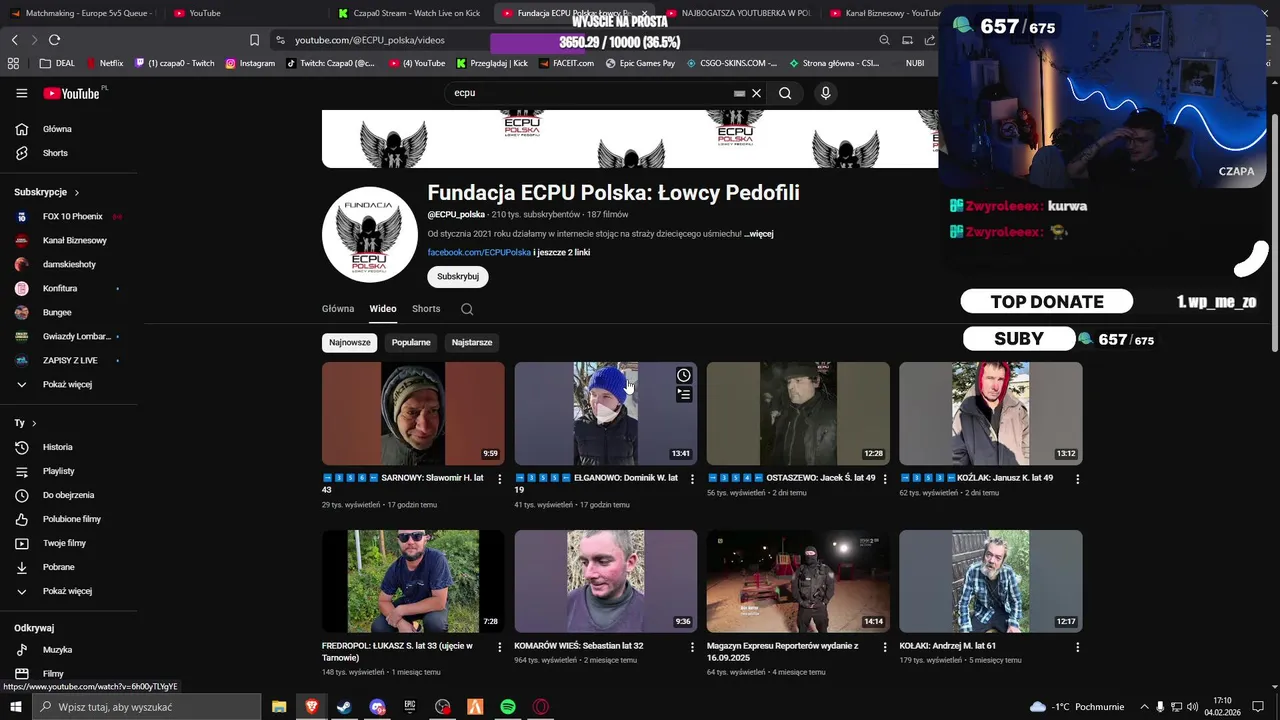The height and width of the screenshot is (720, 1280).
Task: Select the Popularne sort chip
Action: pyautogui.click(x=411, y=342)
